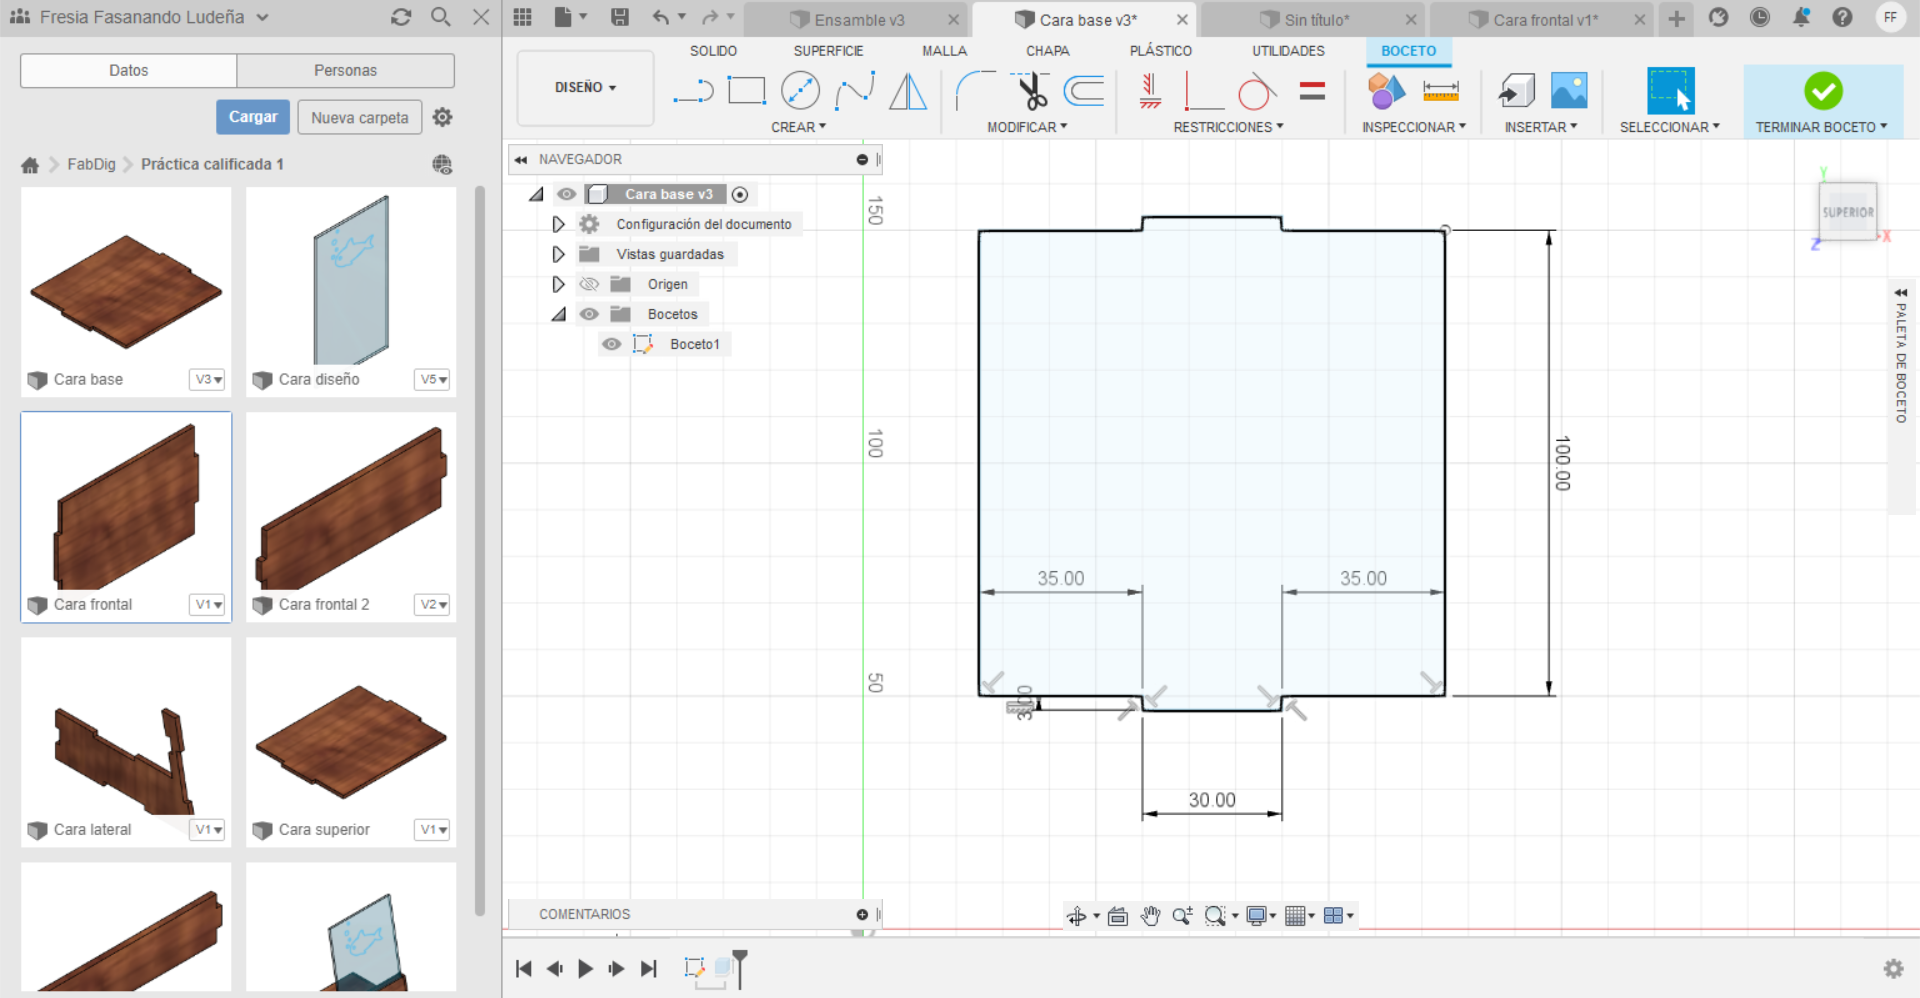This screenshot has width=1920, height=998.
Task: Expand Configuración del documento node
Action: (558, 224)
